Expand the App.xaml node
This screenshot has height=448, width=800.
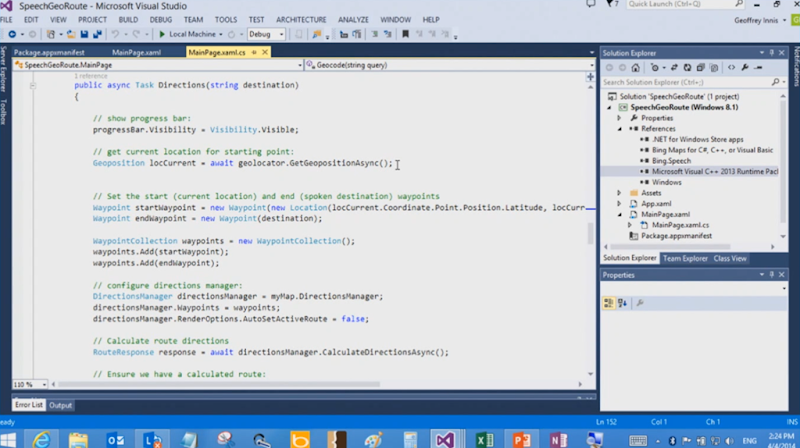(x=619, y=204)
